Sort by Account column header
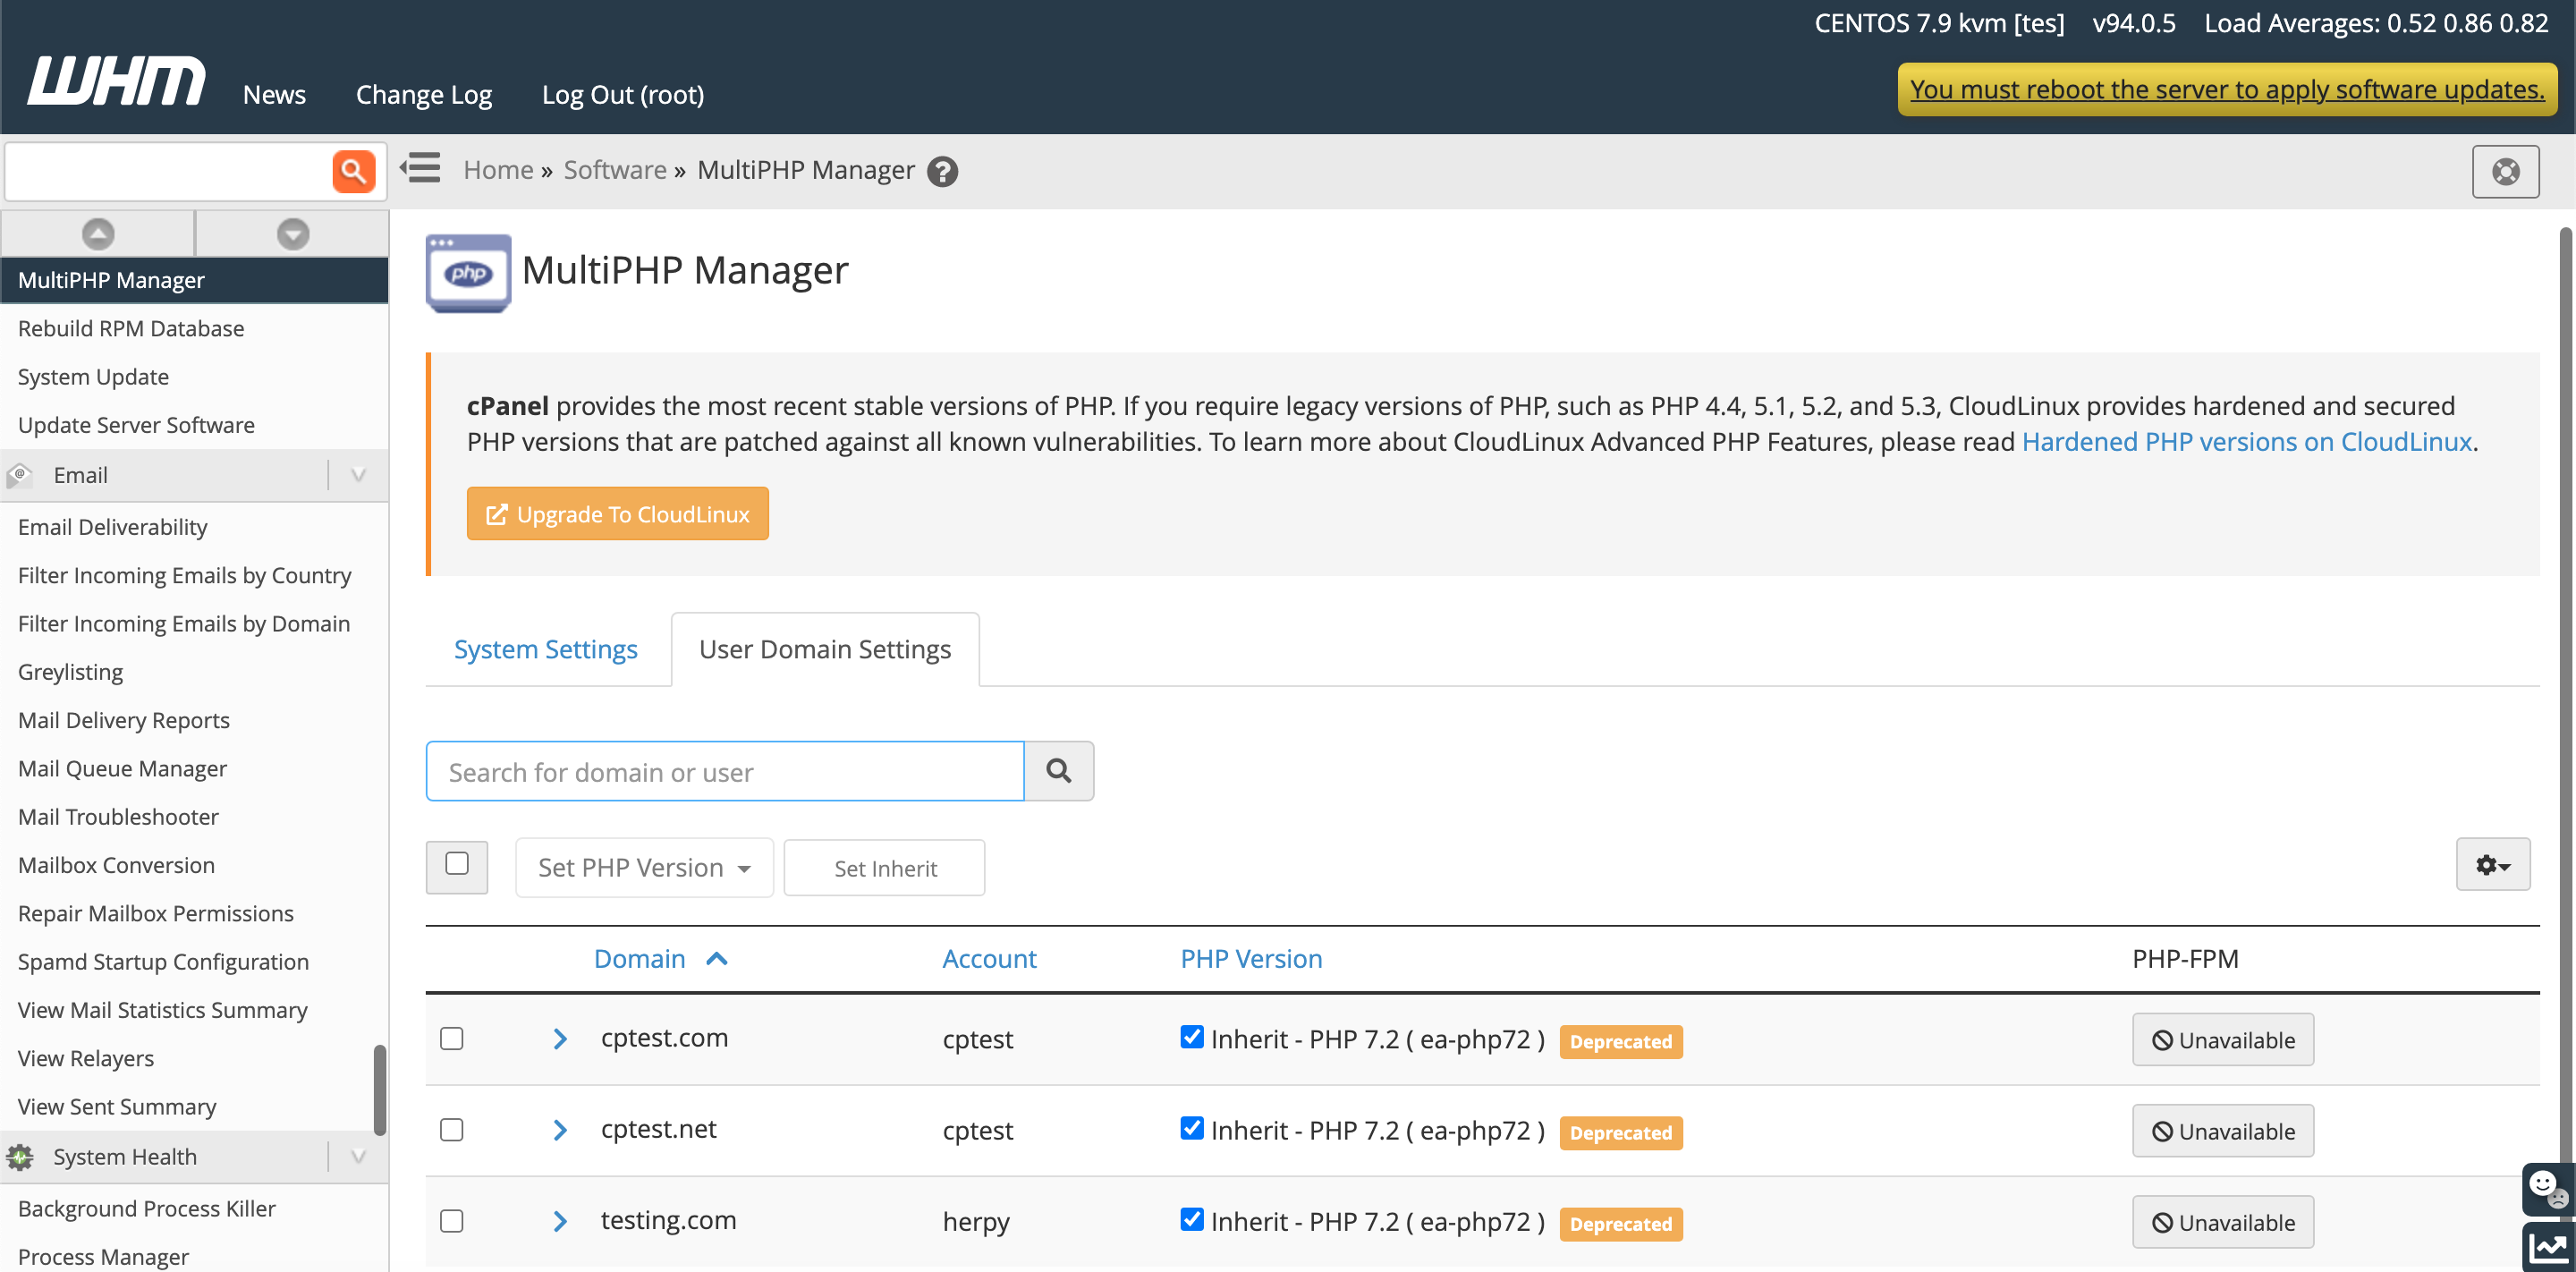Screen dimensions: 2576x1272 point(989,959)
